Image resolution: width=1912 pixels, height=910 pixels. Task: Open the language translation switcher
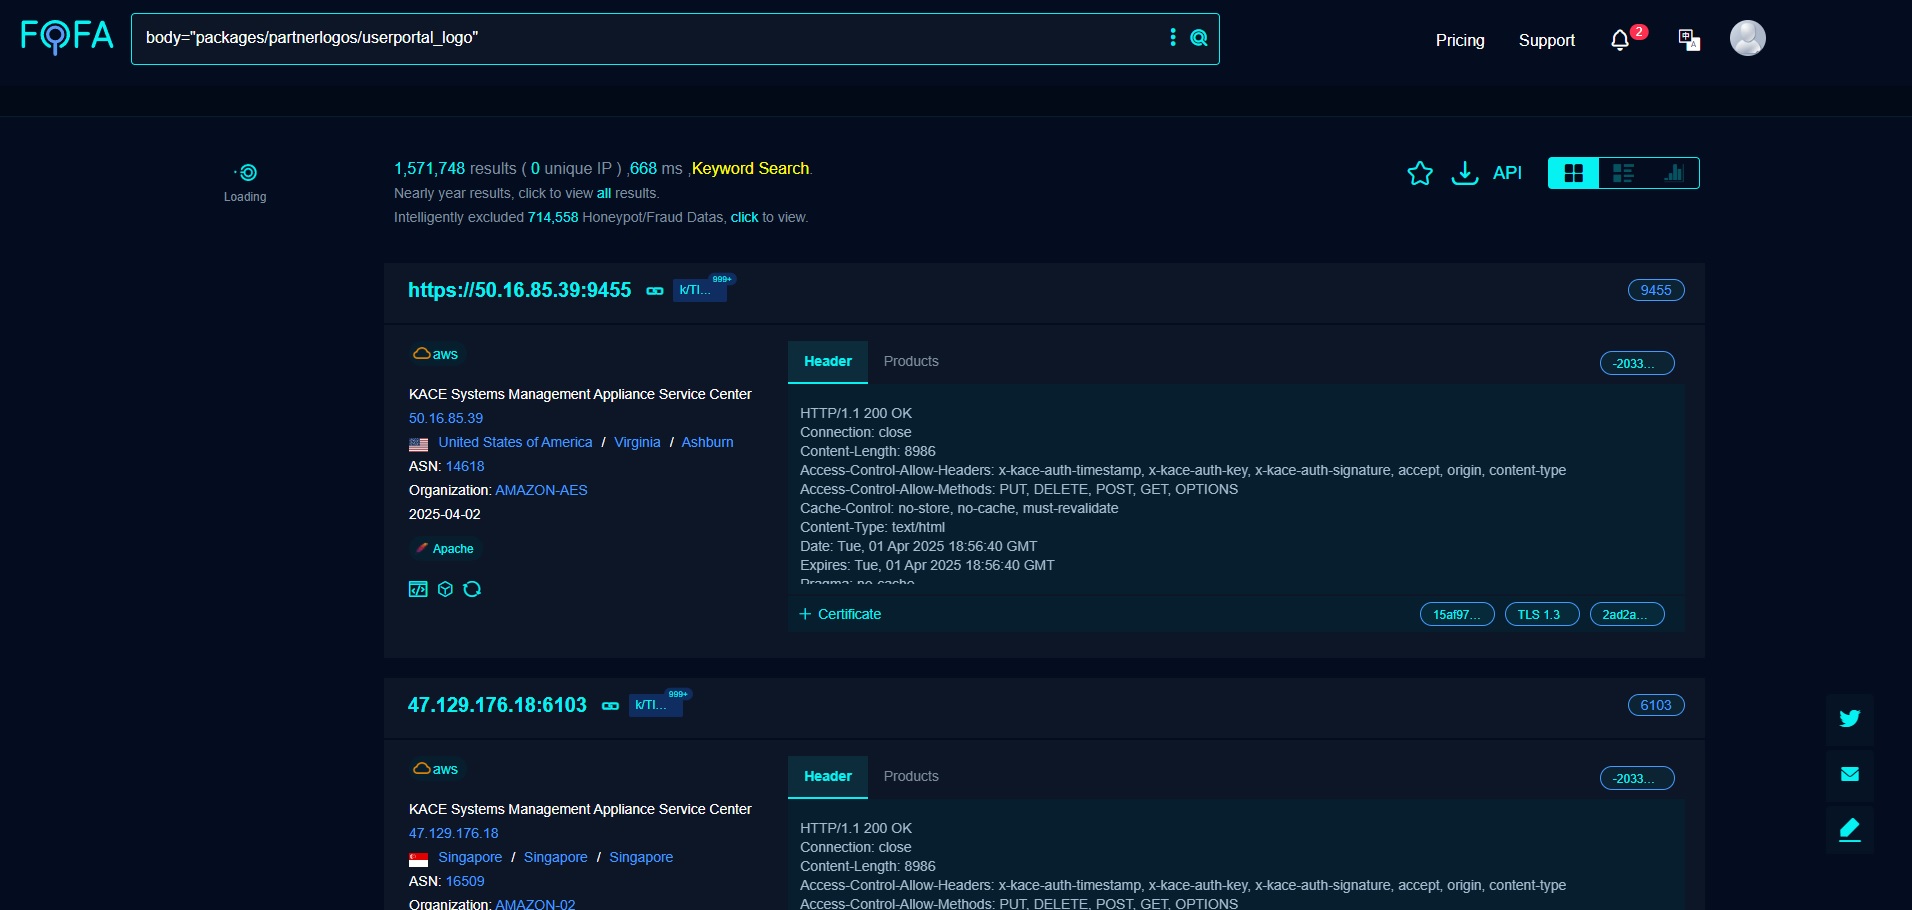coord(1688,40)
